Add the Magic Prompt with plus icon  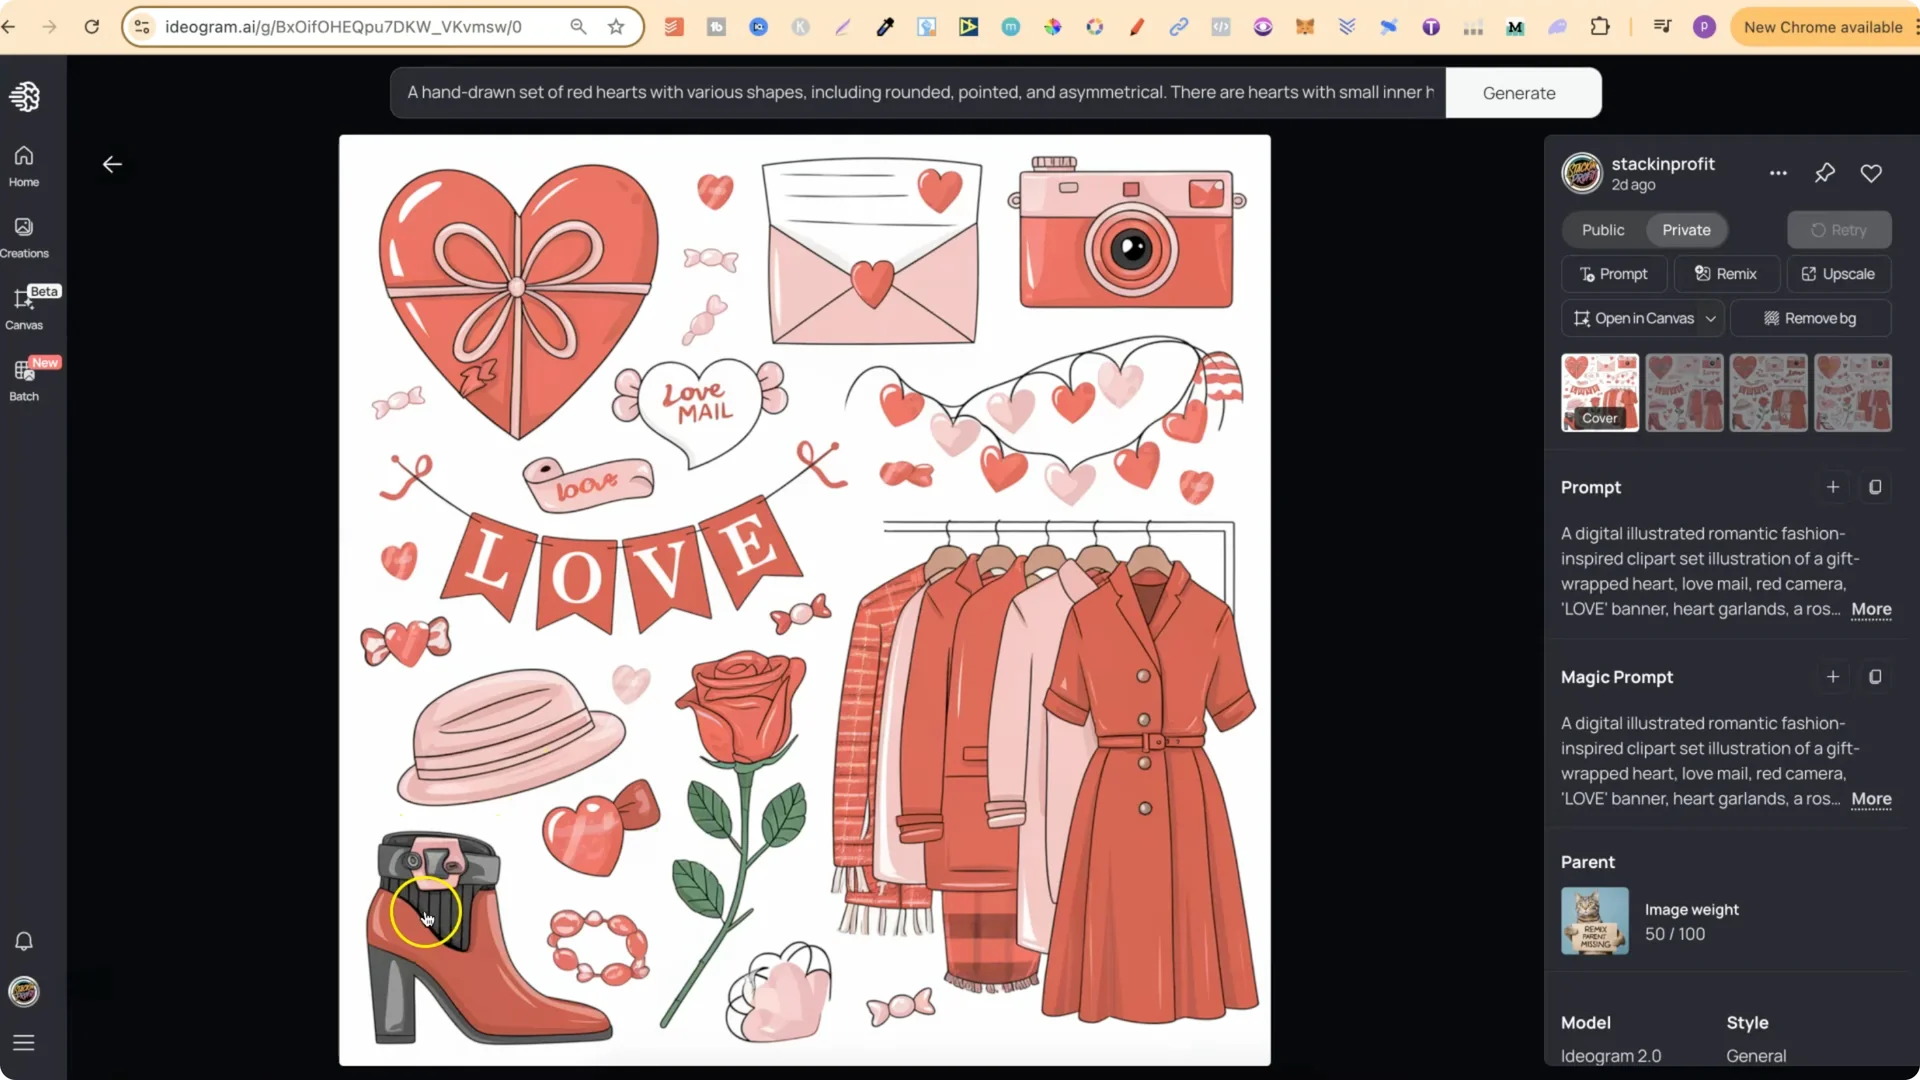point(1832,677)
